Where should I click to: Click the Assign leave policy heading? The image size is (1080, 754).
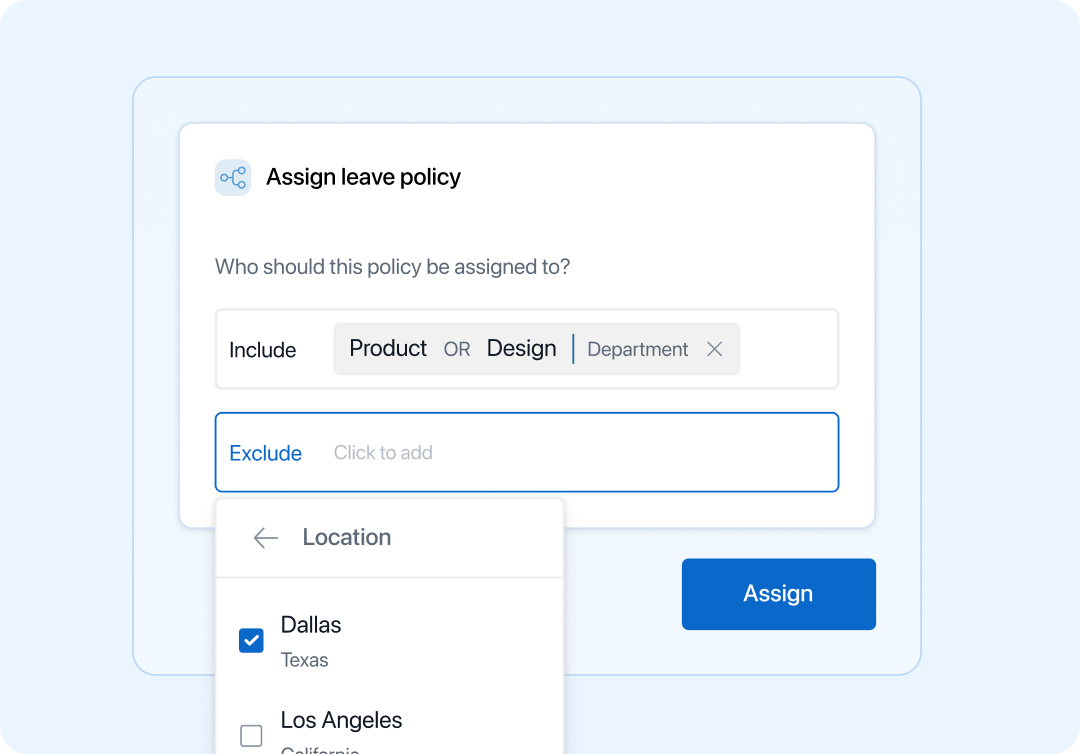click(x=363, y=177)
